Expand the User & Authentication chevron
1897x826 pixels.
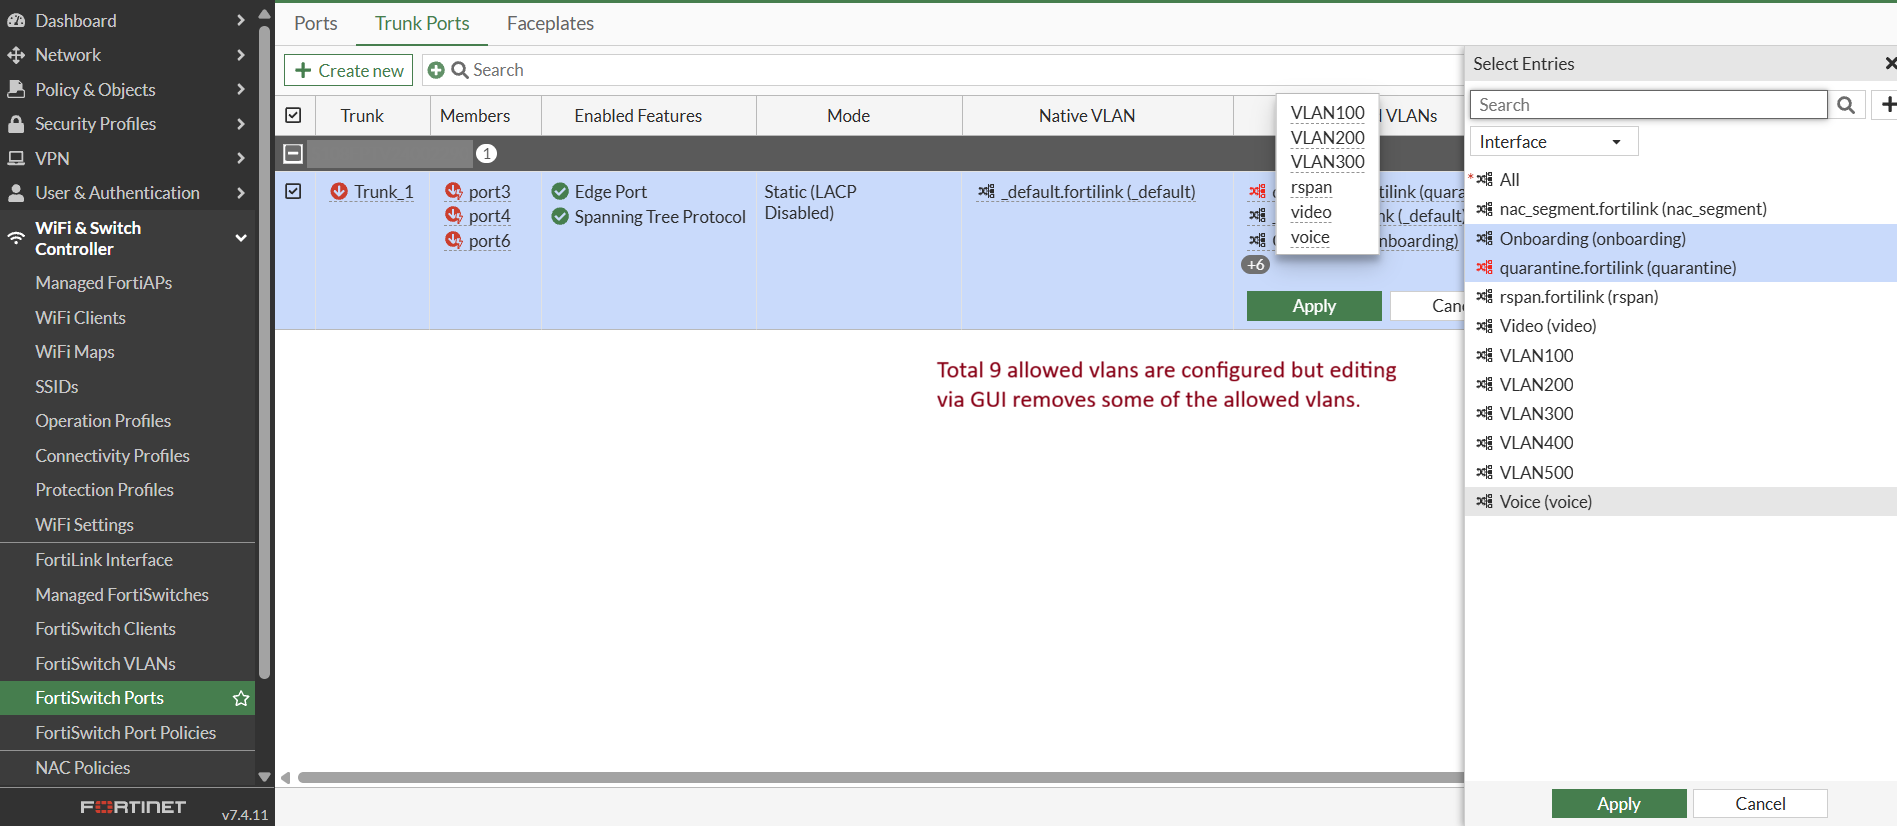coord(240,193)
